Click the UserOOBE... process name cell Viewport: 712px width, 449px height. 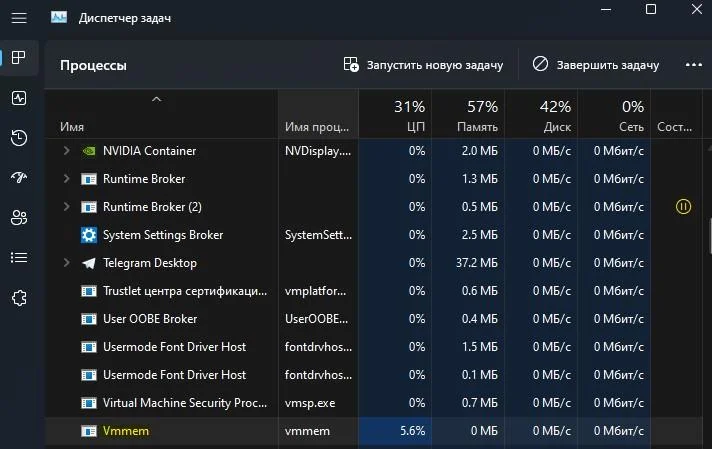tap(316, 319)
